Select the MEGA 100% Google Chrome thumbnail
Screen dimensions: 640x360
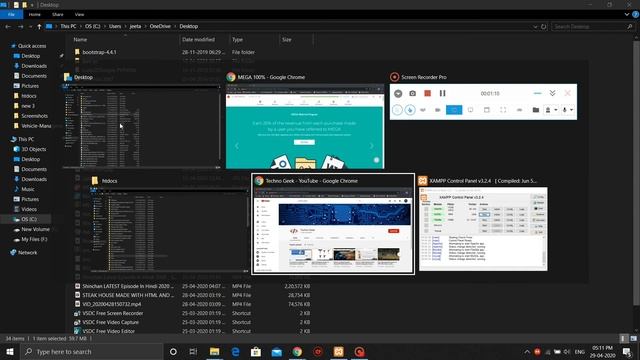coord(305,127)
